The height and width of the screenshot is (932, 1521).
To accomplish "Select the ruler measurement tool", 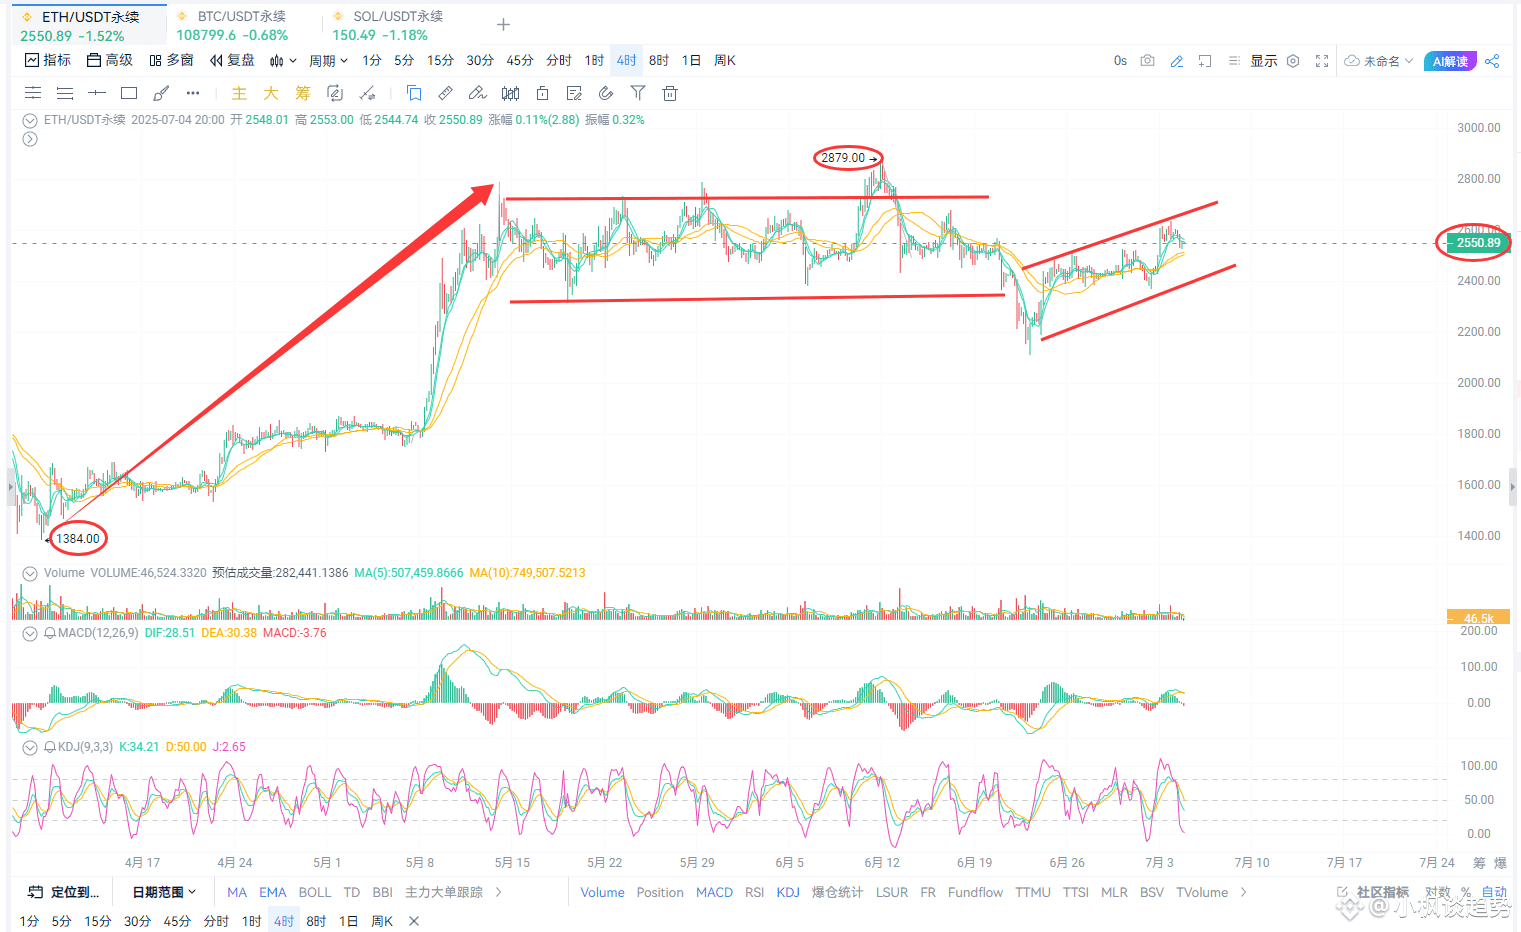I will click(x=445, y=93).
